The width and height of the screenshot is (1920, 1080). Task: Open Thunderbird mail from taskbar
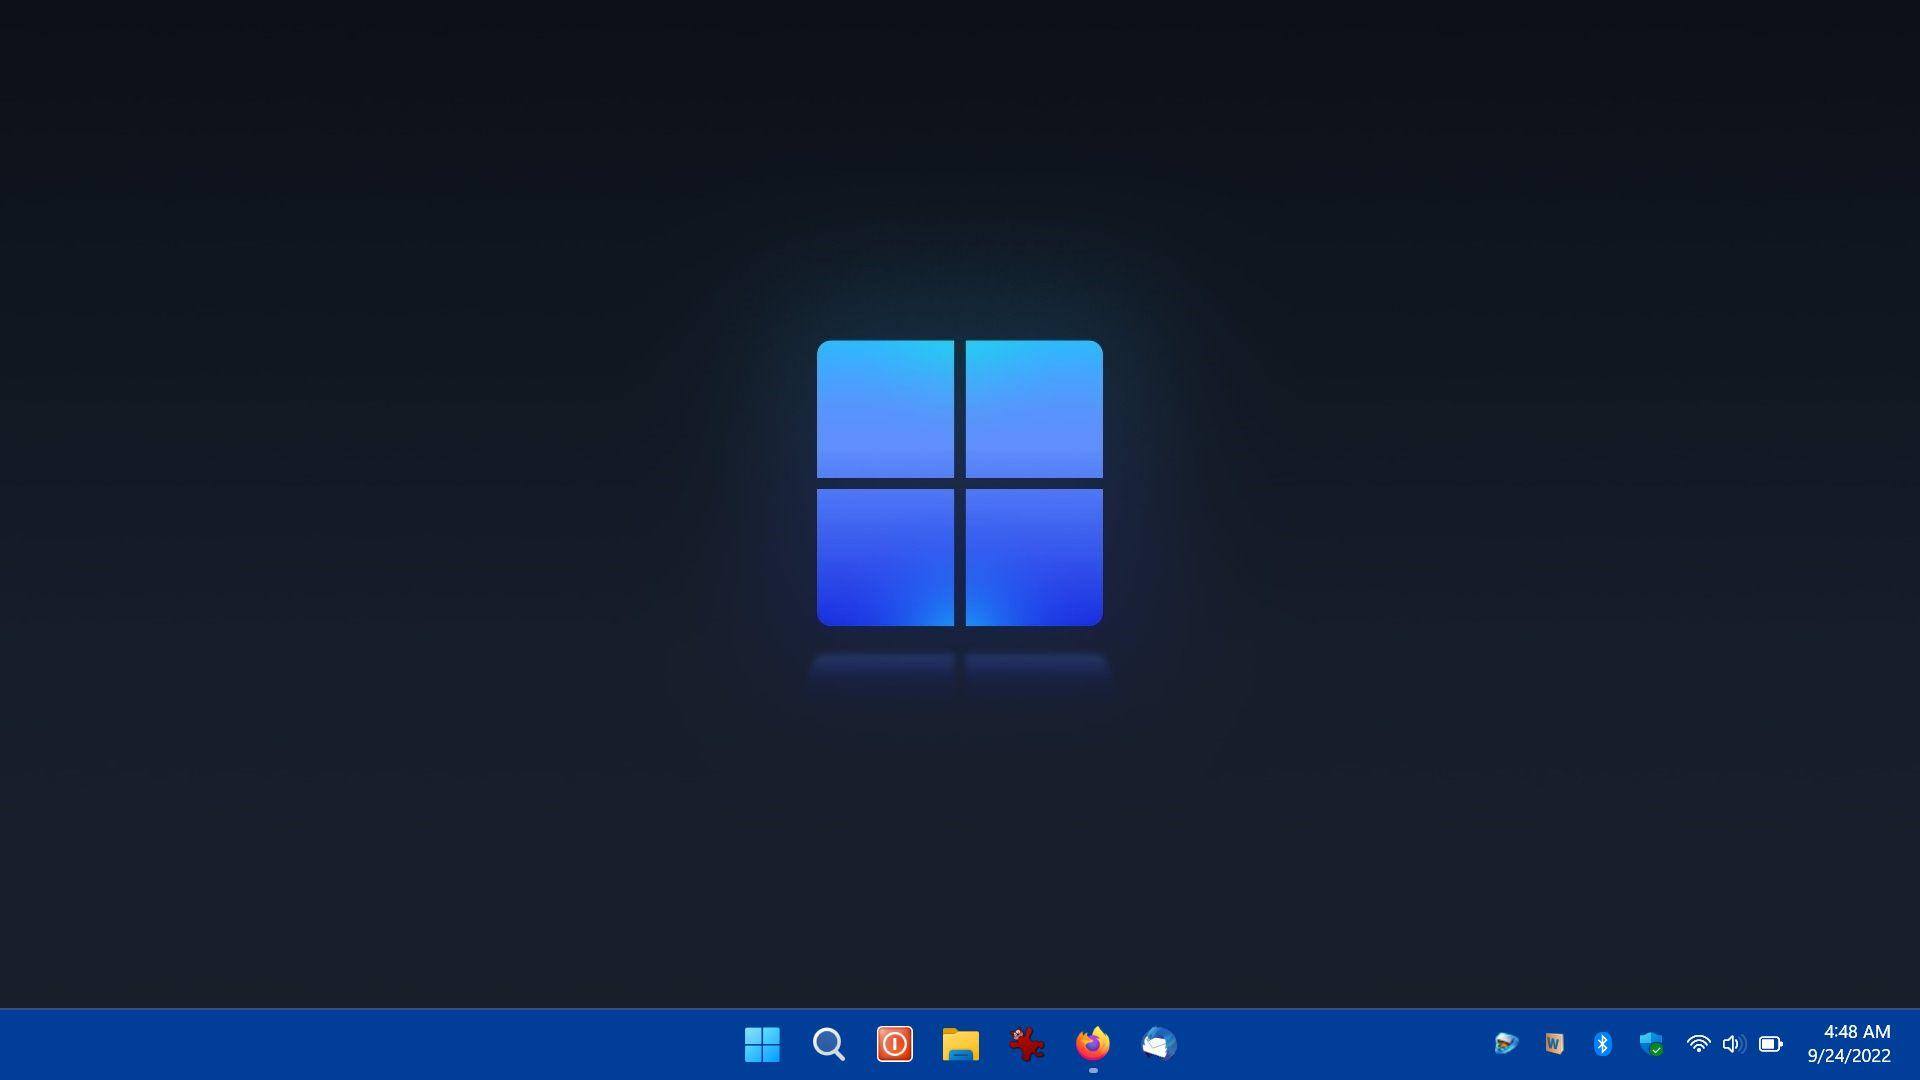point(1158,1044)
